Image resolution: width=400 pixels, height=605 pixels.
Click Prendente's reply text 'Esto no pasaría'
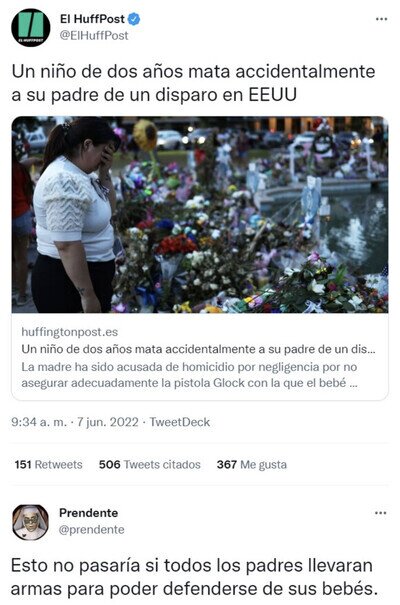coord(194,577)
